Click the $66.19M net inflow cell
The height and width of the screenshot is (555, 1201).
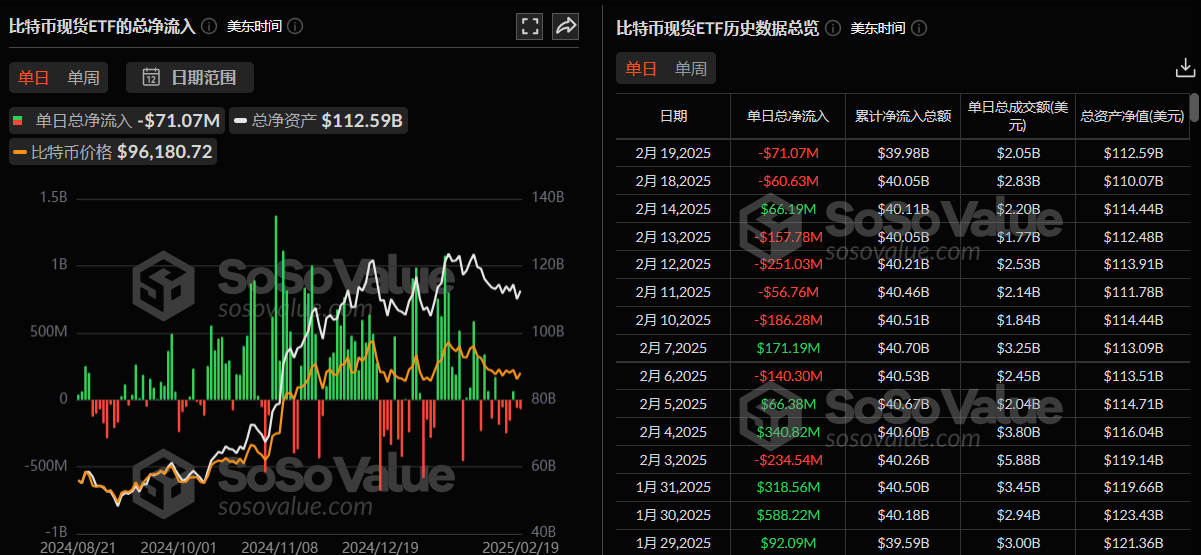tap(788, 209)
